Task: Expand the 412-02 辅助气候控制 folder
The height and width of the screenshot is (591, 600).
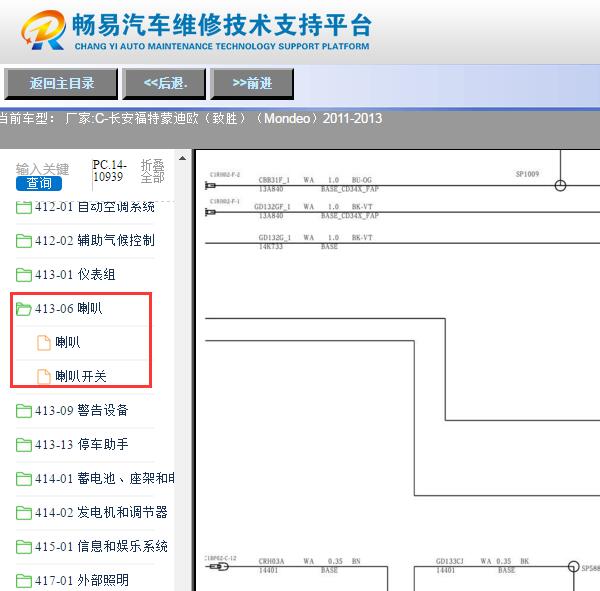Action: [x=95, y=240]
